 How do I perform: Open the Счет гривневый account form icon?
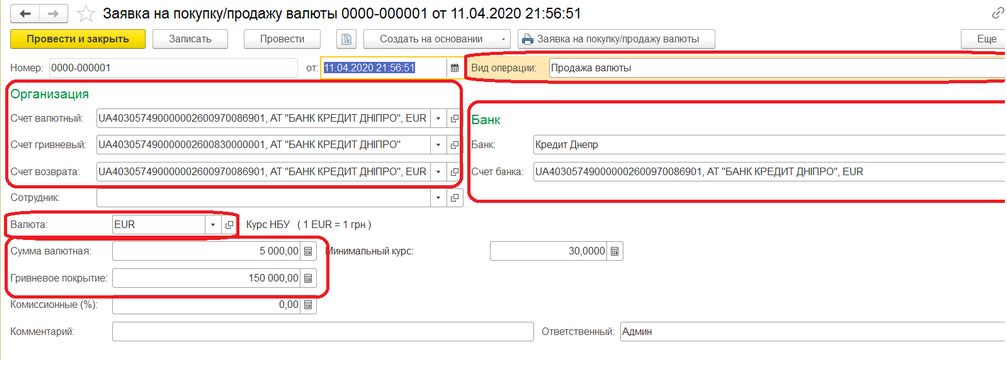coord(455,145)
